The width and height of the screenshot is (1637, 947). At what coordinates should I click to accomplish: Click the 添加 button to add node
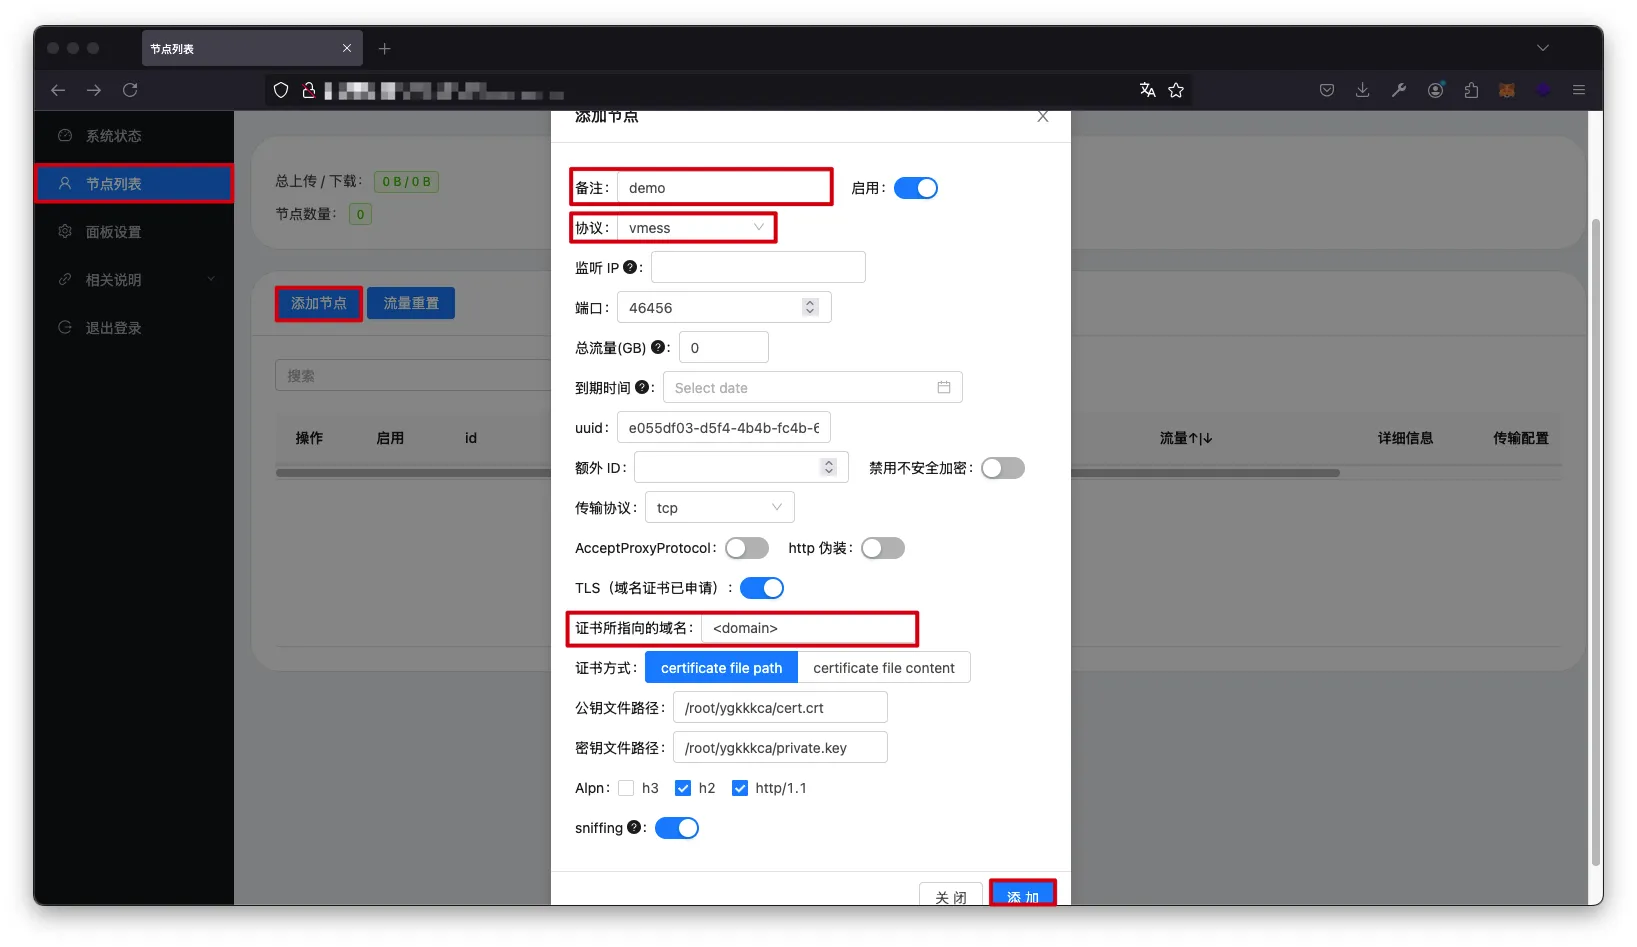[x=1022, y=895]
